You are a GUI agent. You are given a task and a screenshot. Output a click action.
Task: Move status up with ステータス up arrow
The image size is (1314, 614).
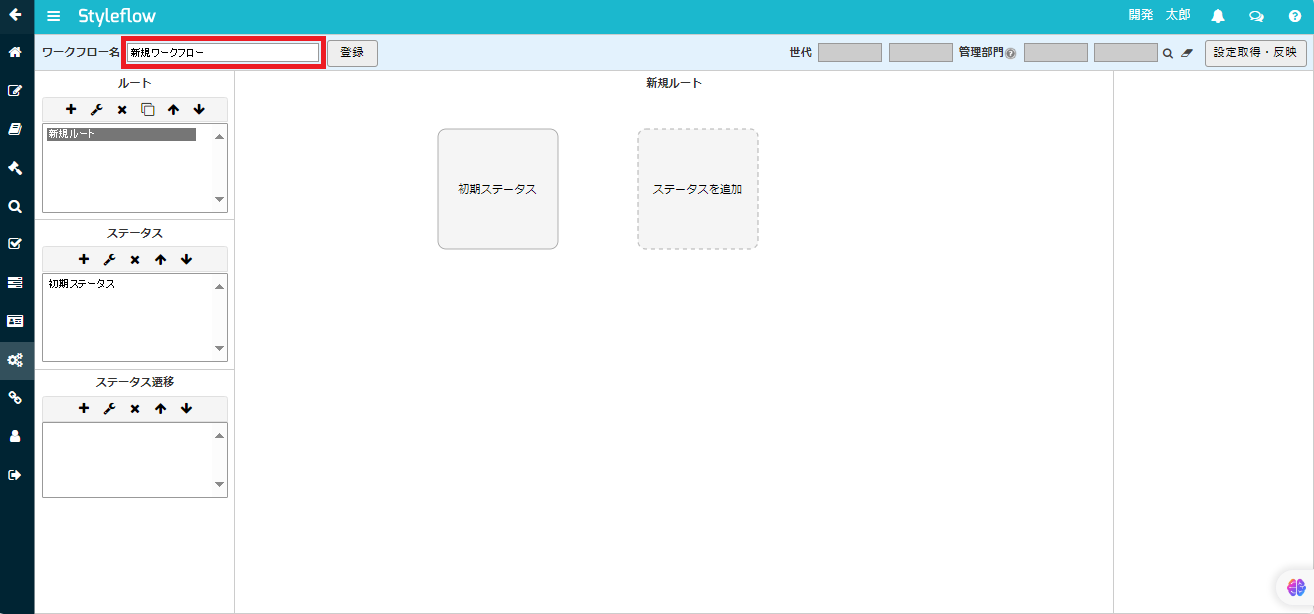pos(160,259)
